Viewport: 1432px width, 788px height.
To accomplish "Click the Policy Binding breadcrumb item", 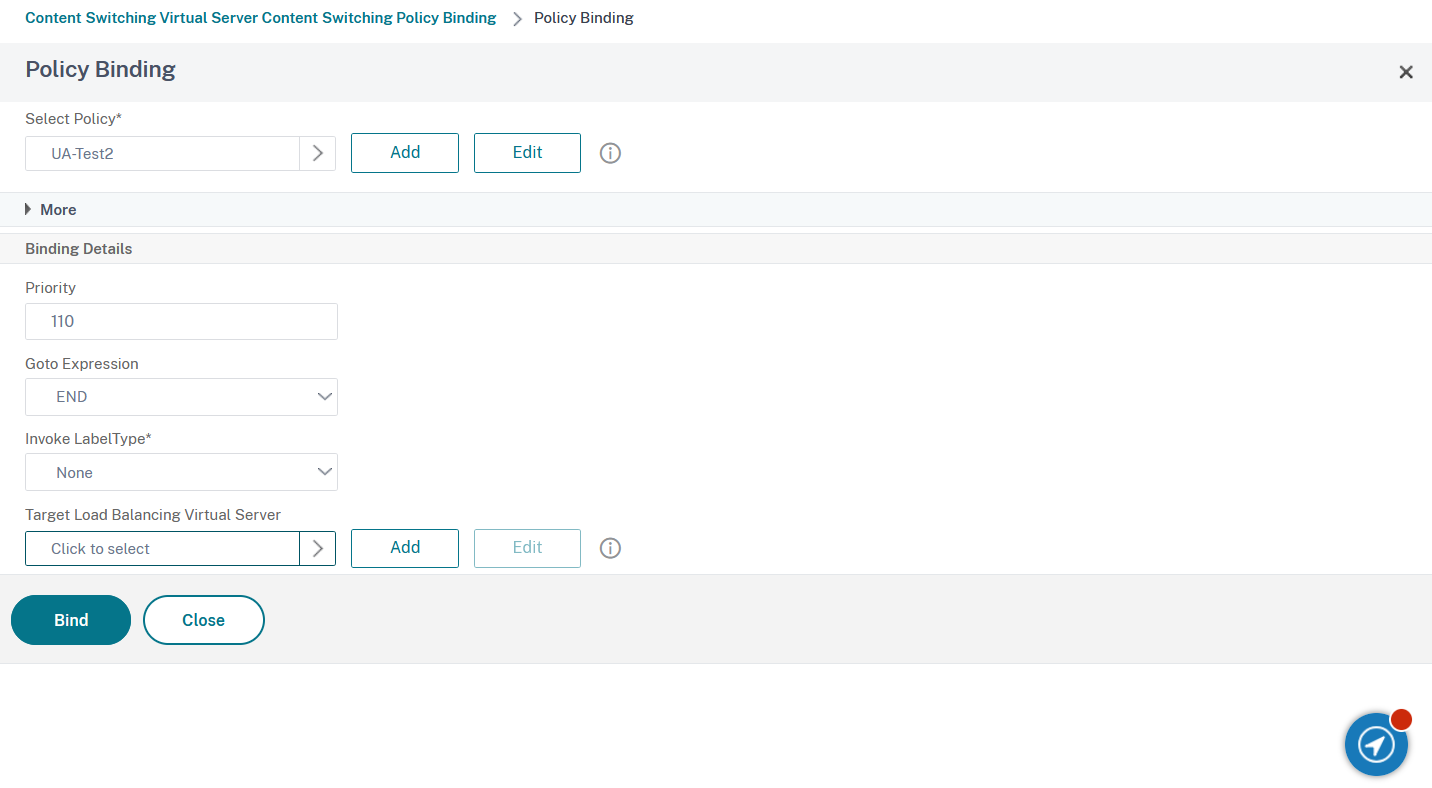I will (583, 18).
